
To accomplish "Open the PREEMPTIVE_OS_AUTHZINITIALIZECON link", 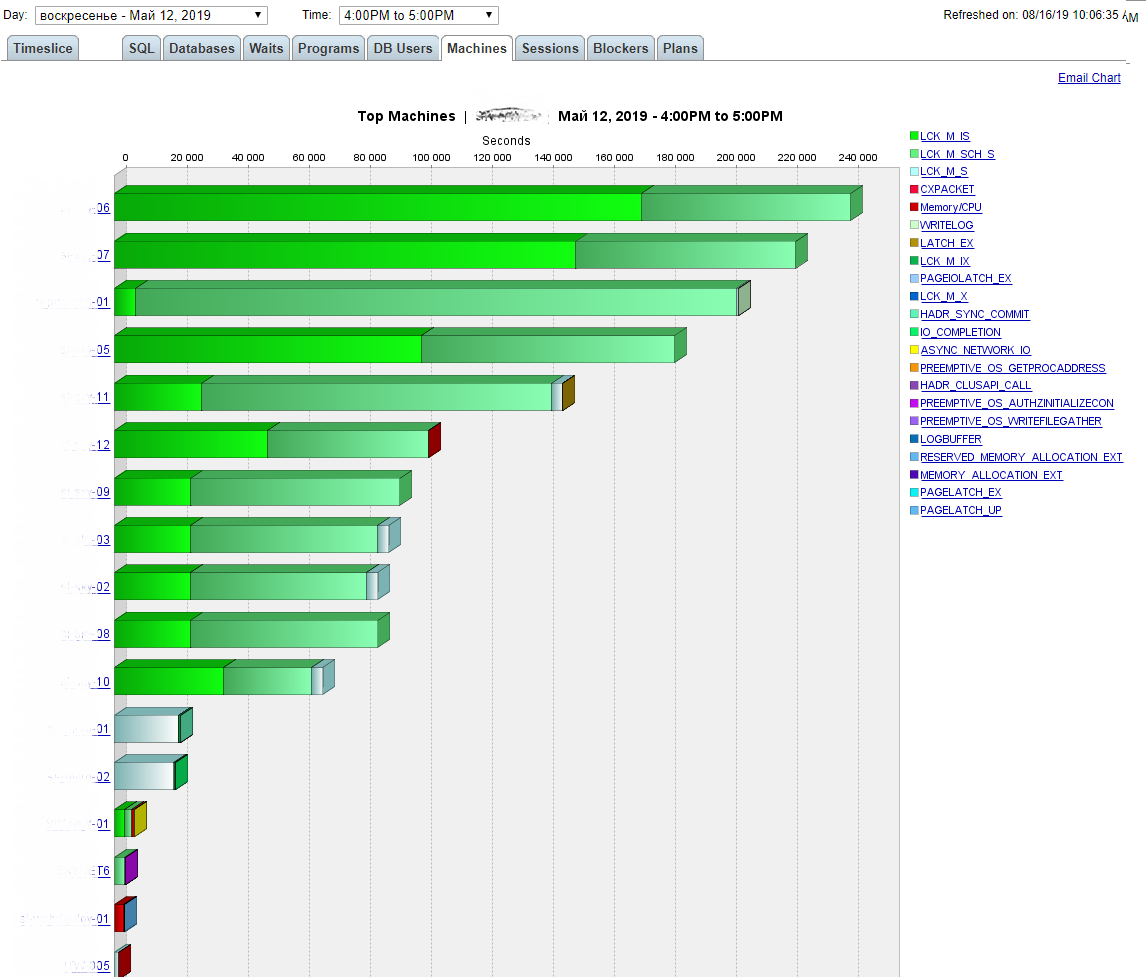I will tap(1017, 403).
